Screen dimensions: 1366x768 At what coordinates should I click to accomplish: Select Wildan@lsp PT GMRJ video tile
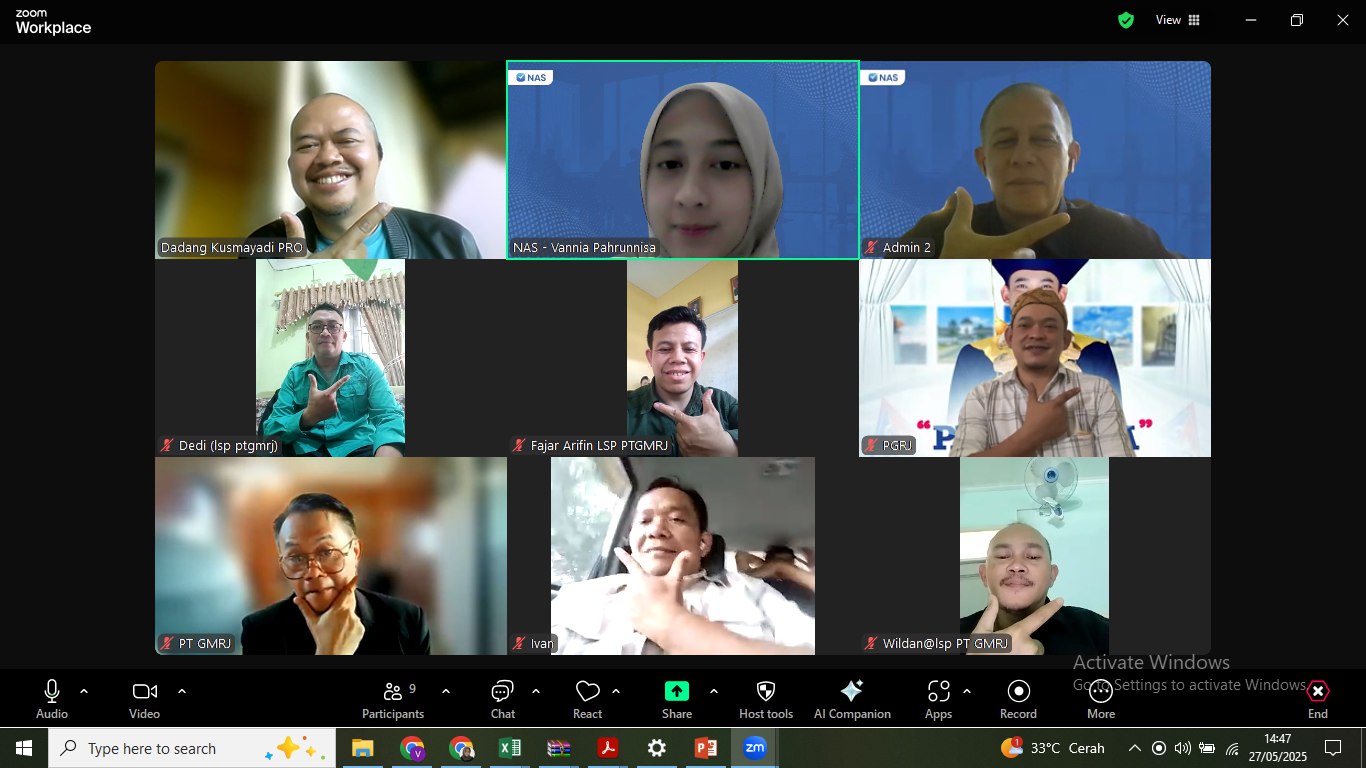[x=1035, y=556]
